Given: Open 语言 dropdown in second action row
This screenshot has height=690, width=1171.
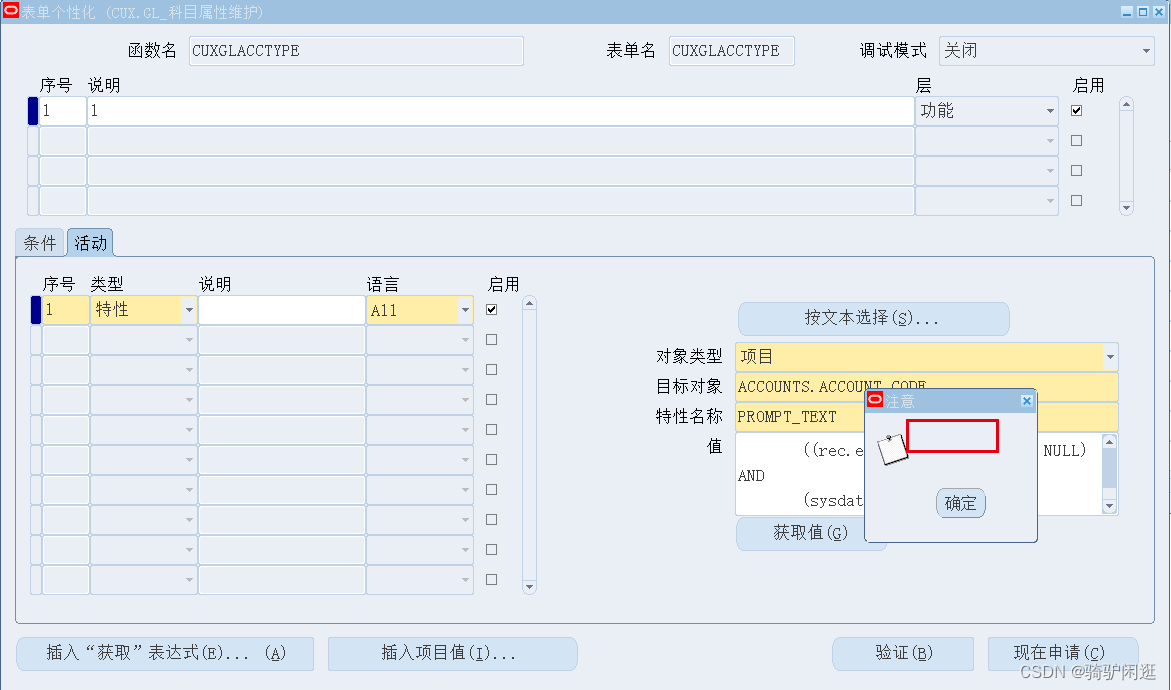Looking at the screenshot, I should point(465,340).
